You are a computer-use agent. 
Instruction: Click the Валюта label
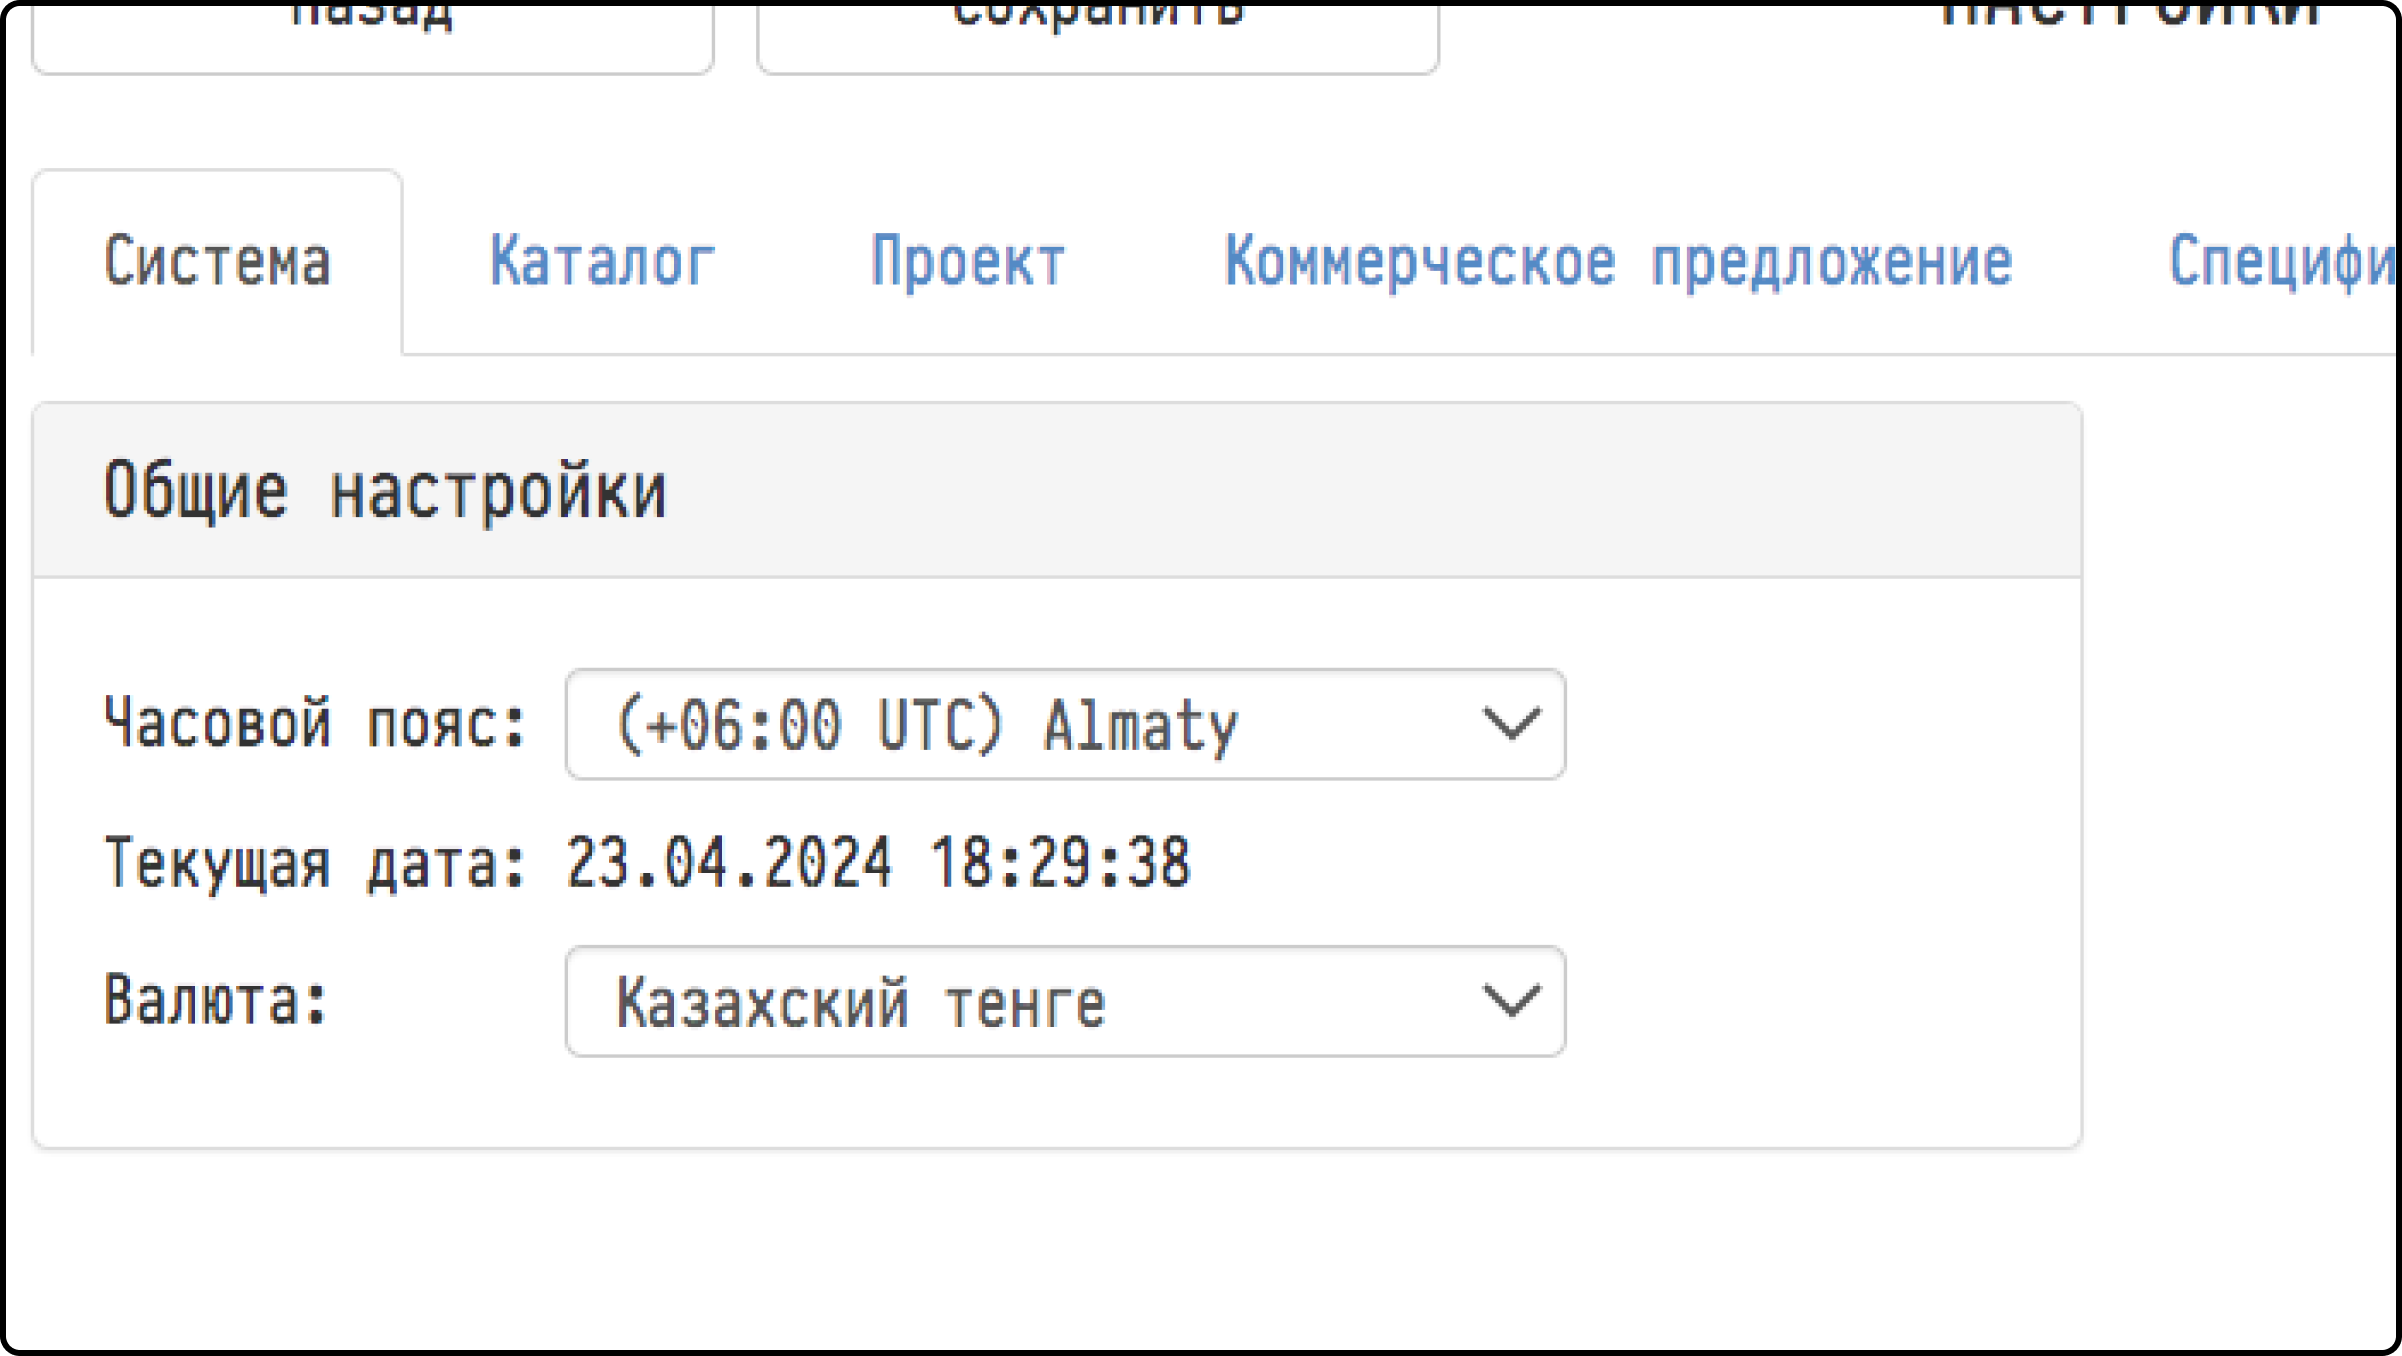(216, 1000)
